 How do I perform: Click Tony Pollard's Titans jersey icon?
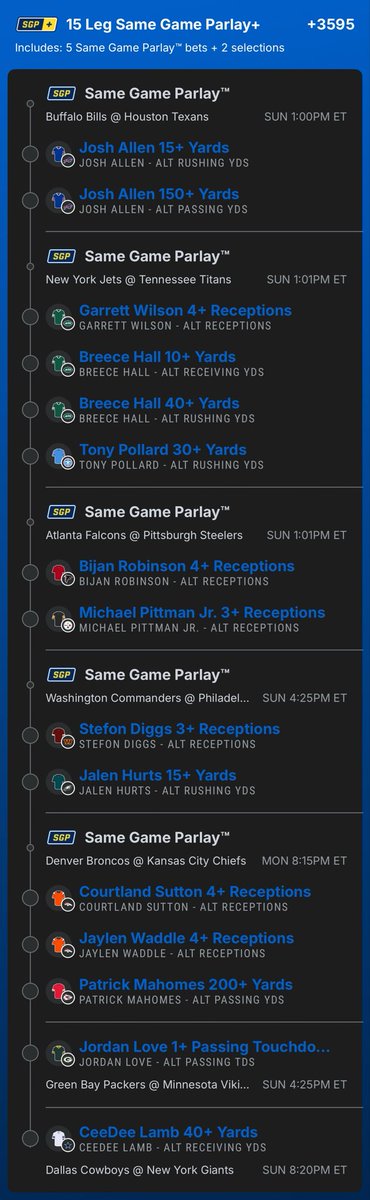pyautogui.click(x=60, y=457)
